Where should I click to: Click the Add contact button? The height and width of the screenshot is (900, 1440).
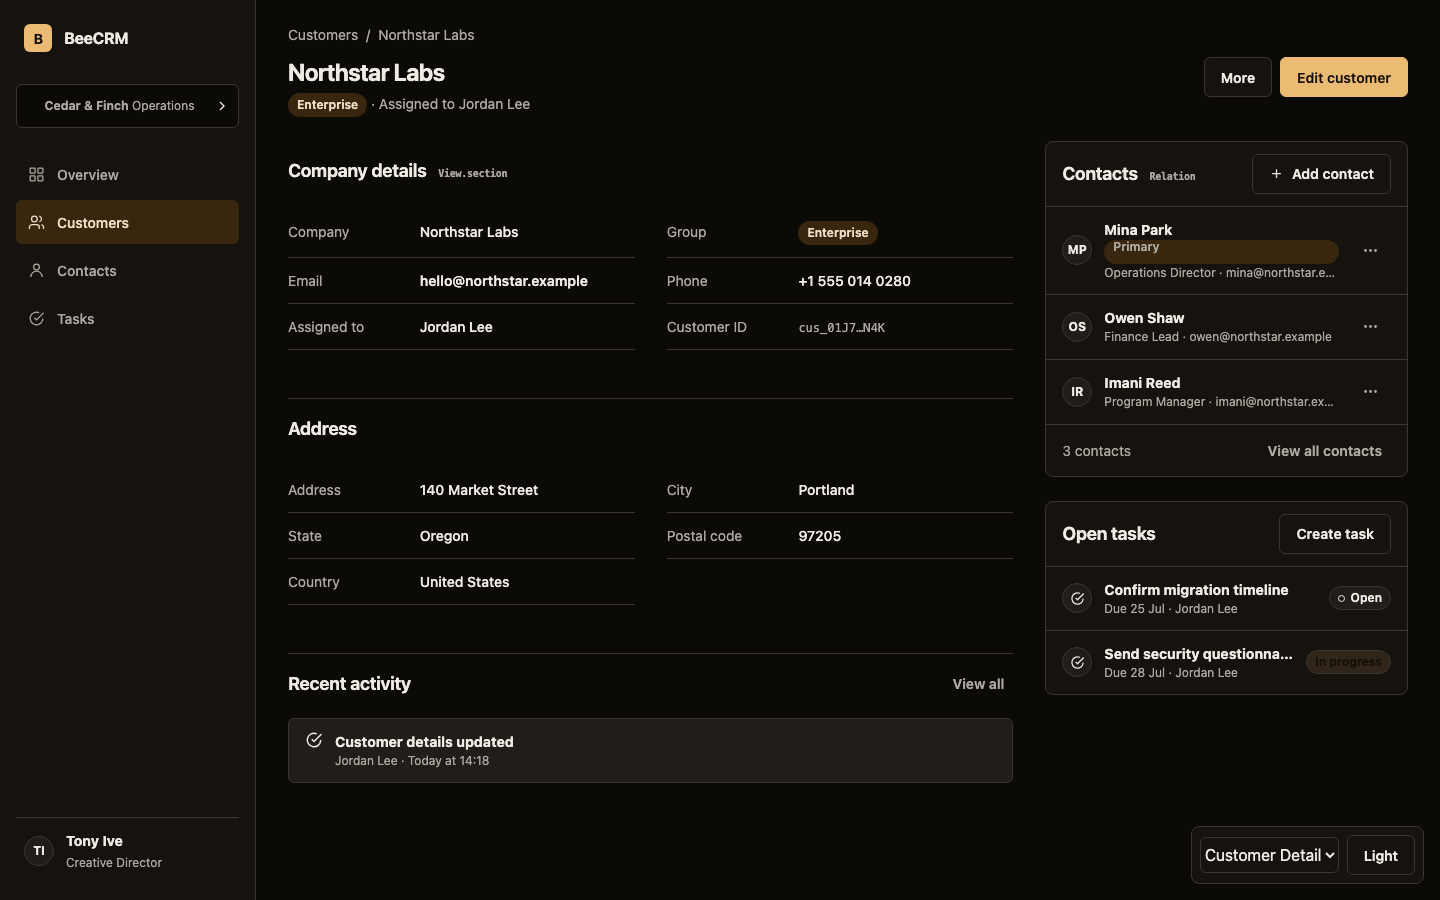point(1321,174)
